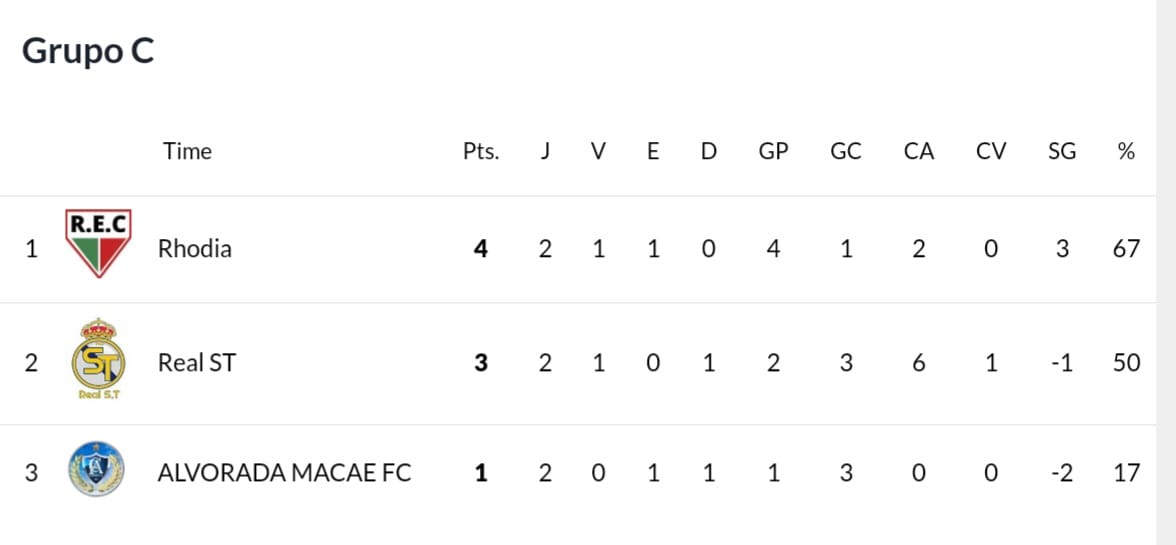Click the Pts. column header
This screenshot has height=545, width=1176.
pos(480,151)
